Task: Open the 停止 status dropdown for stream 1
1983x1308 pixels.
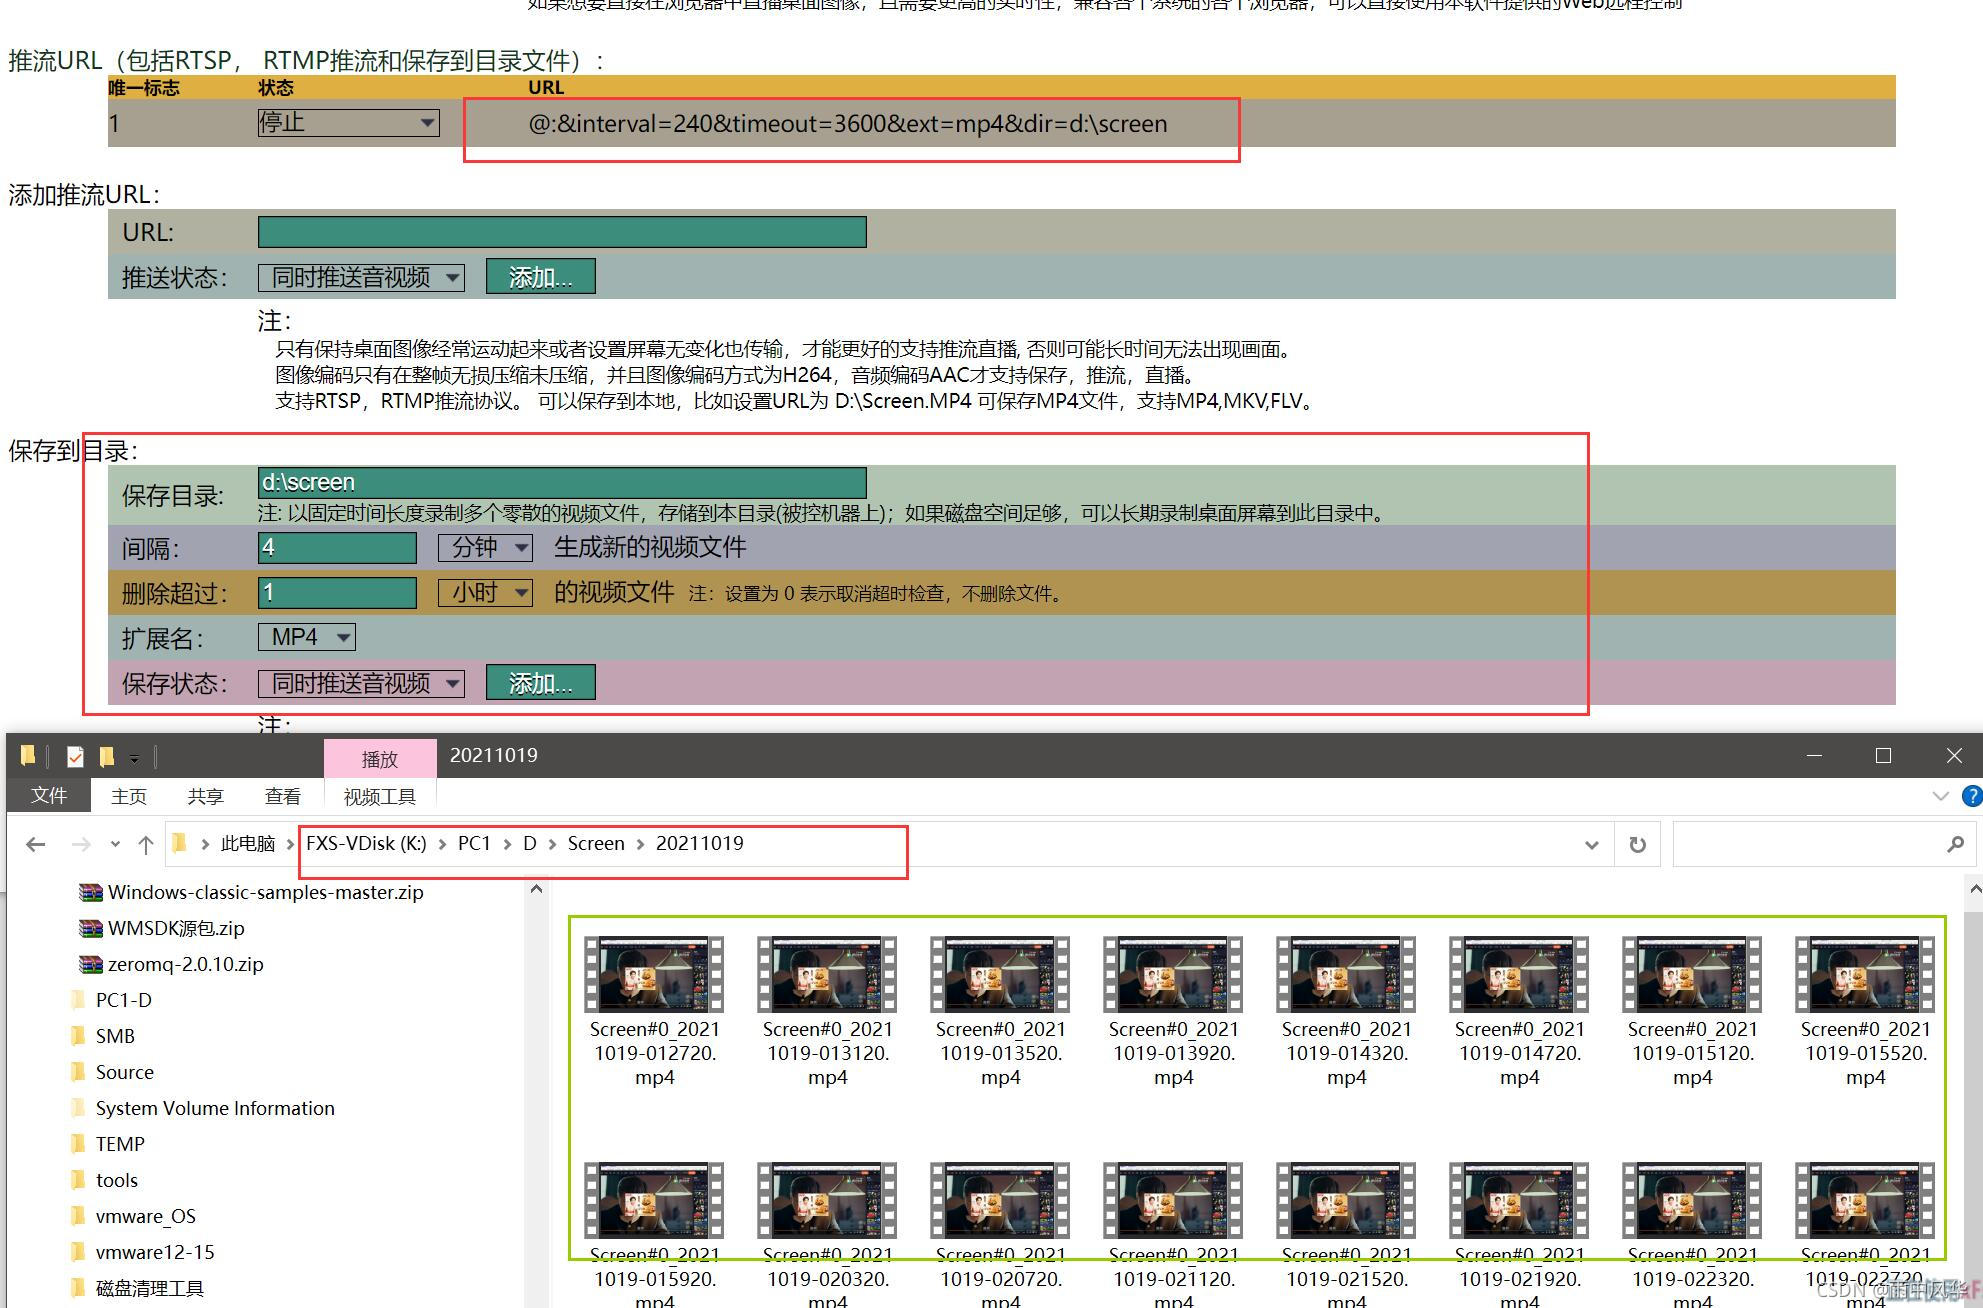Action: [348, 123]
